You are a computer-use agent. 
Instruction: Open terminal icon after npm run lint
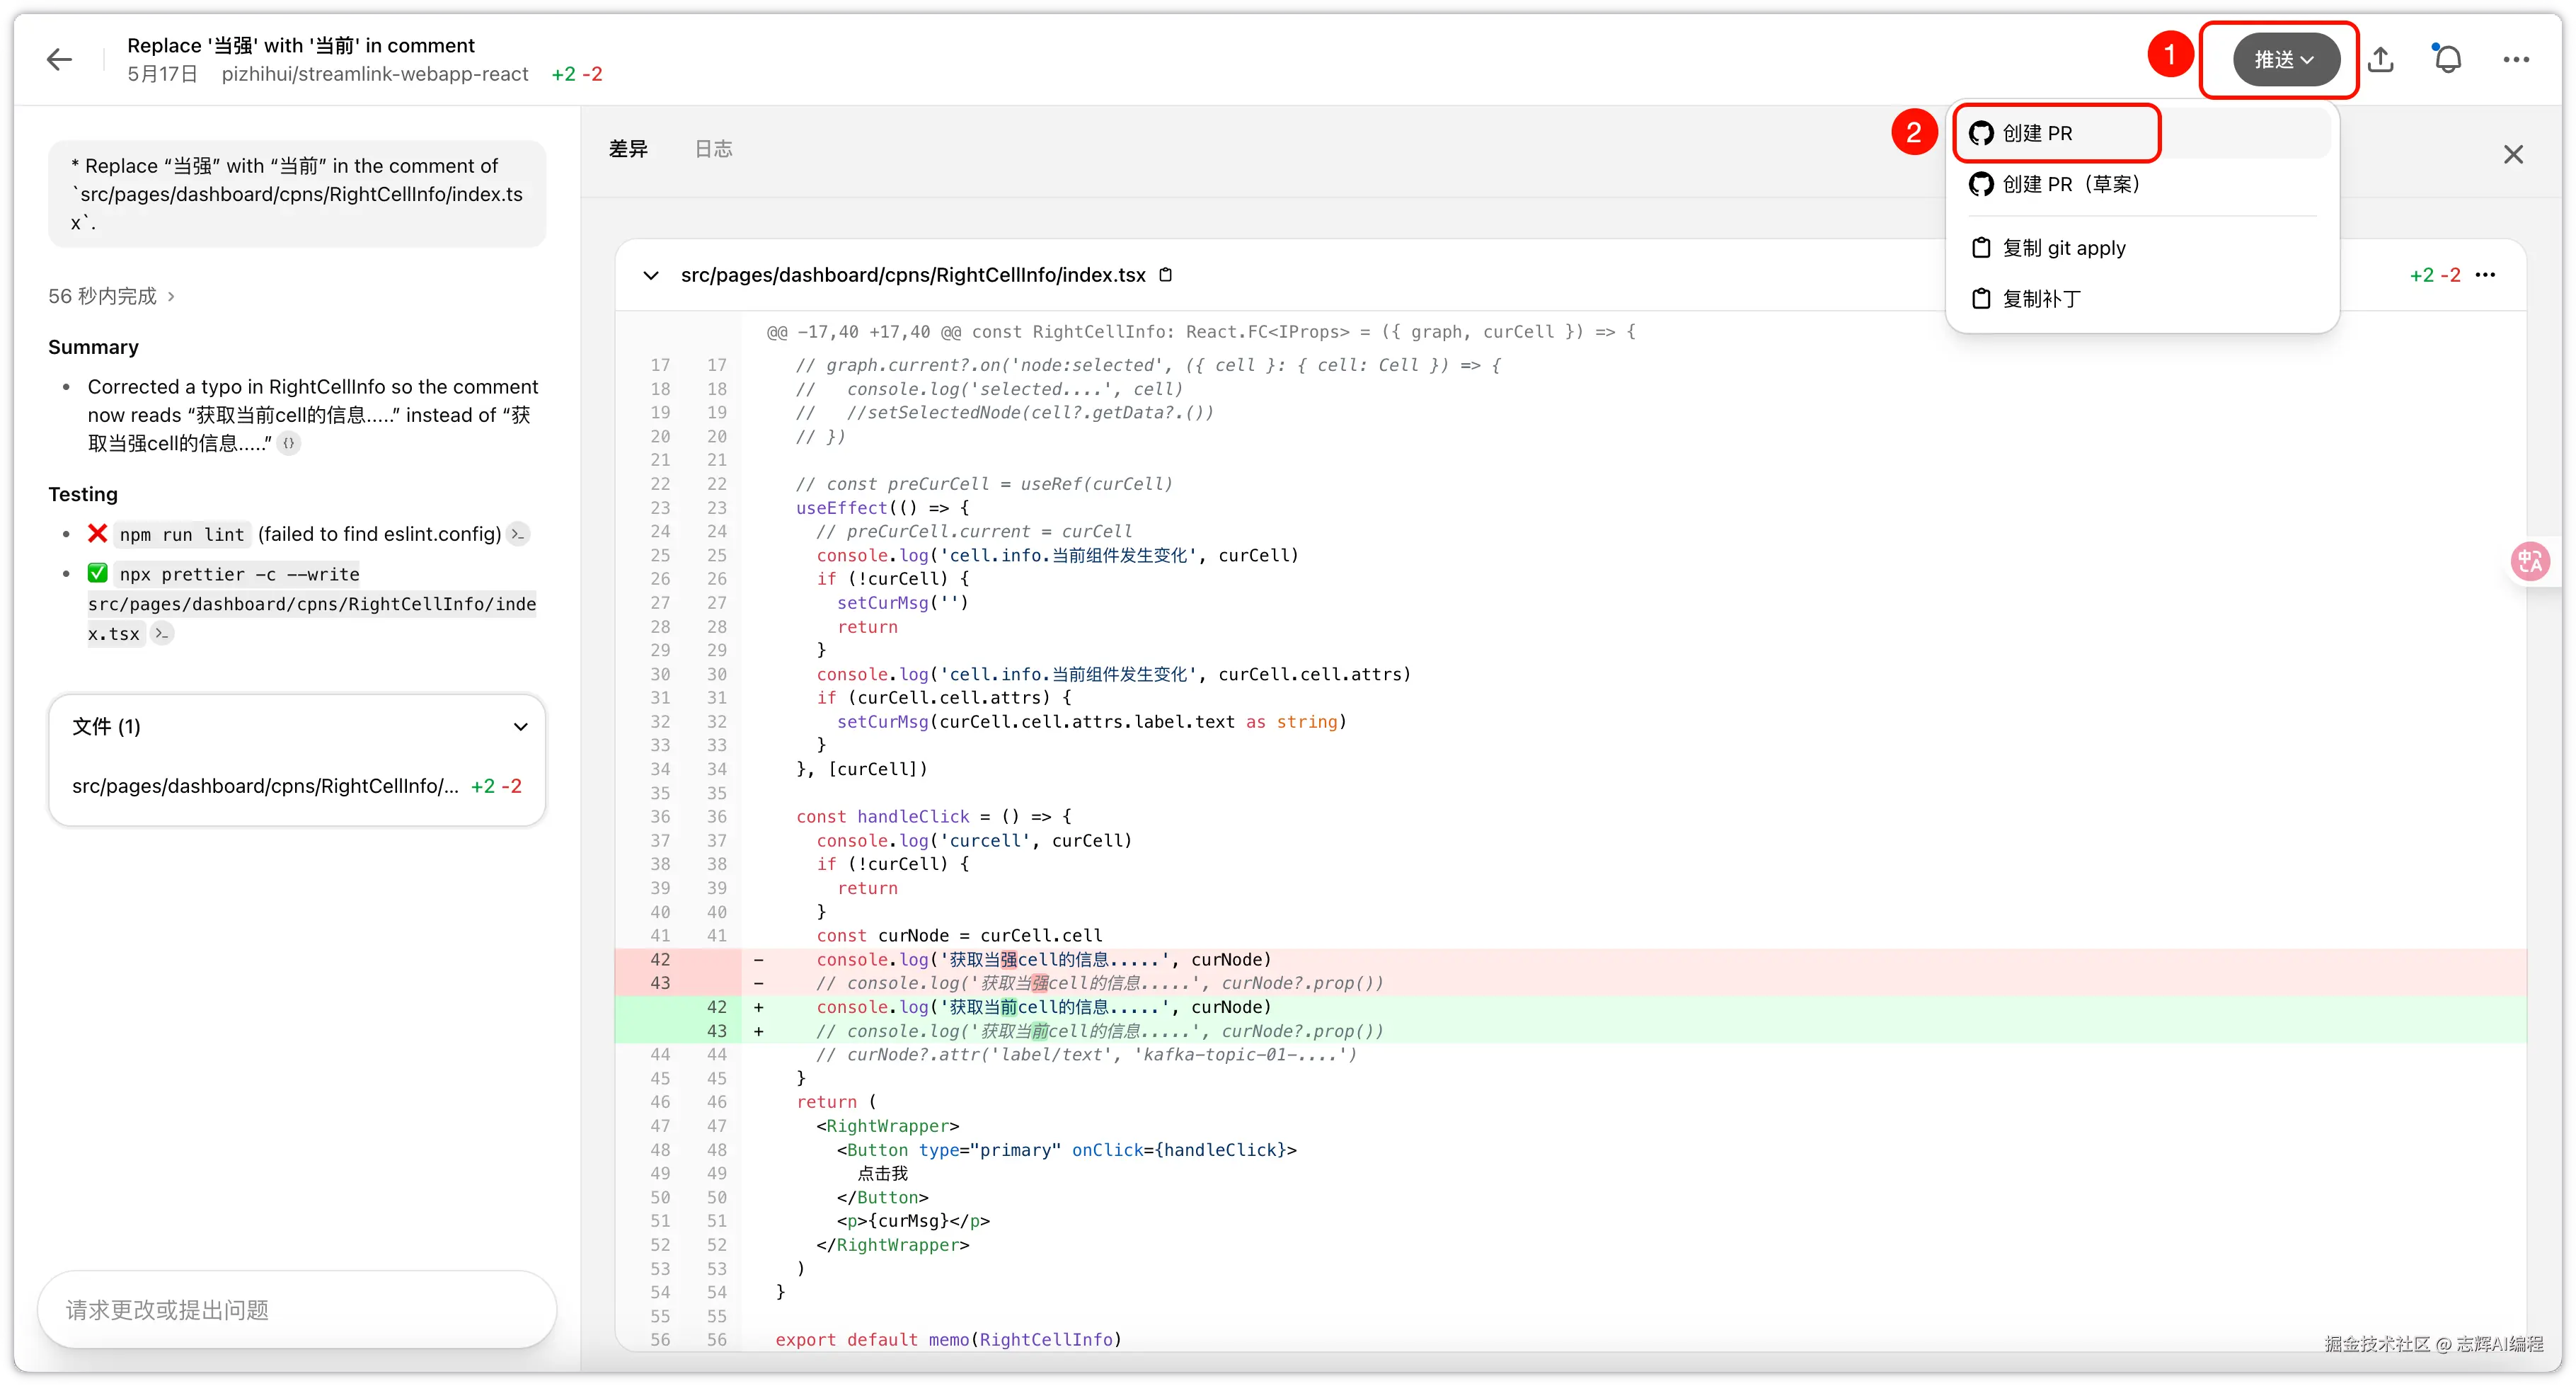[517, 534]
